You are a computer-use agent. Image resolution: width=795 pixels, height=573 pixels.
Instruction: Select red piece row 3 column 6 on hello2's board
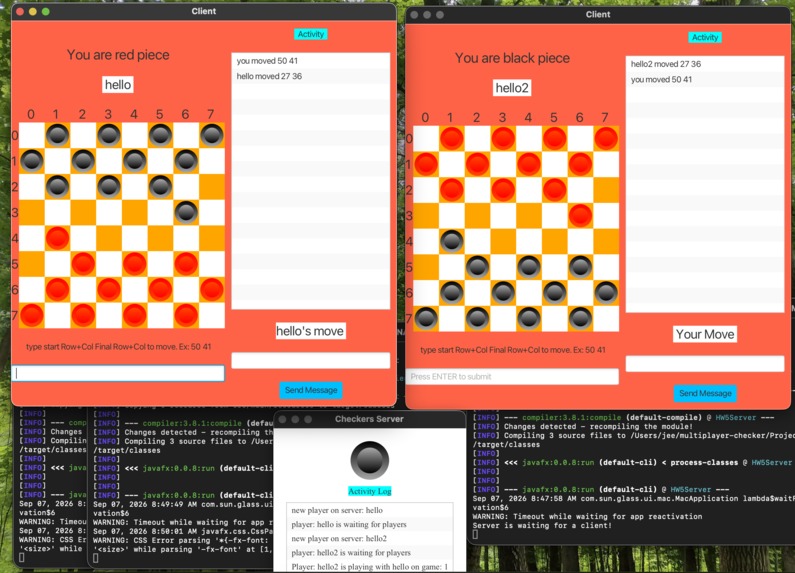[580, 215]
